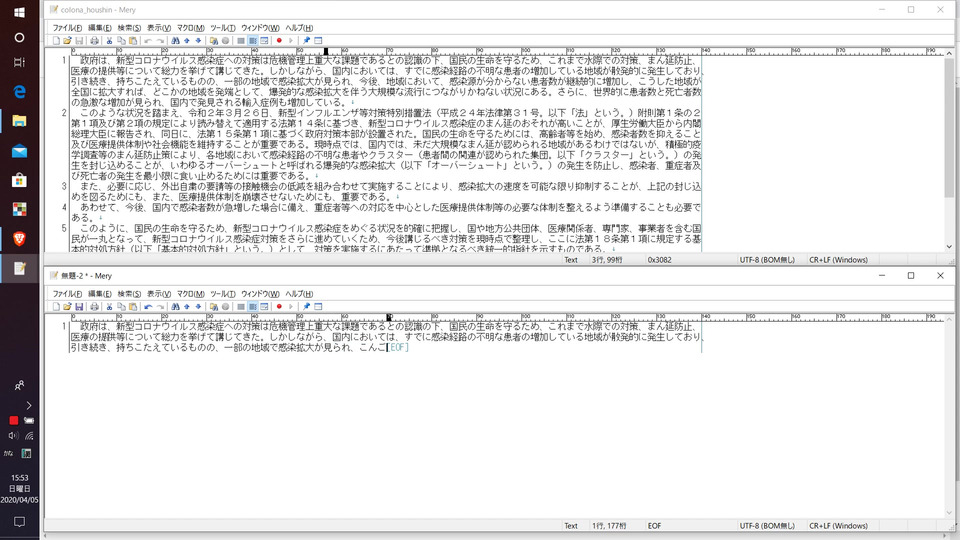This screenshot has width=960, height=540.
Task: Print the document from 無題-2 window
Action: coord(94,307)
